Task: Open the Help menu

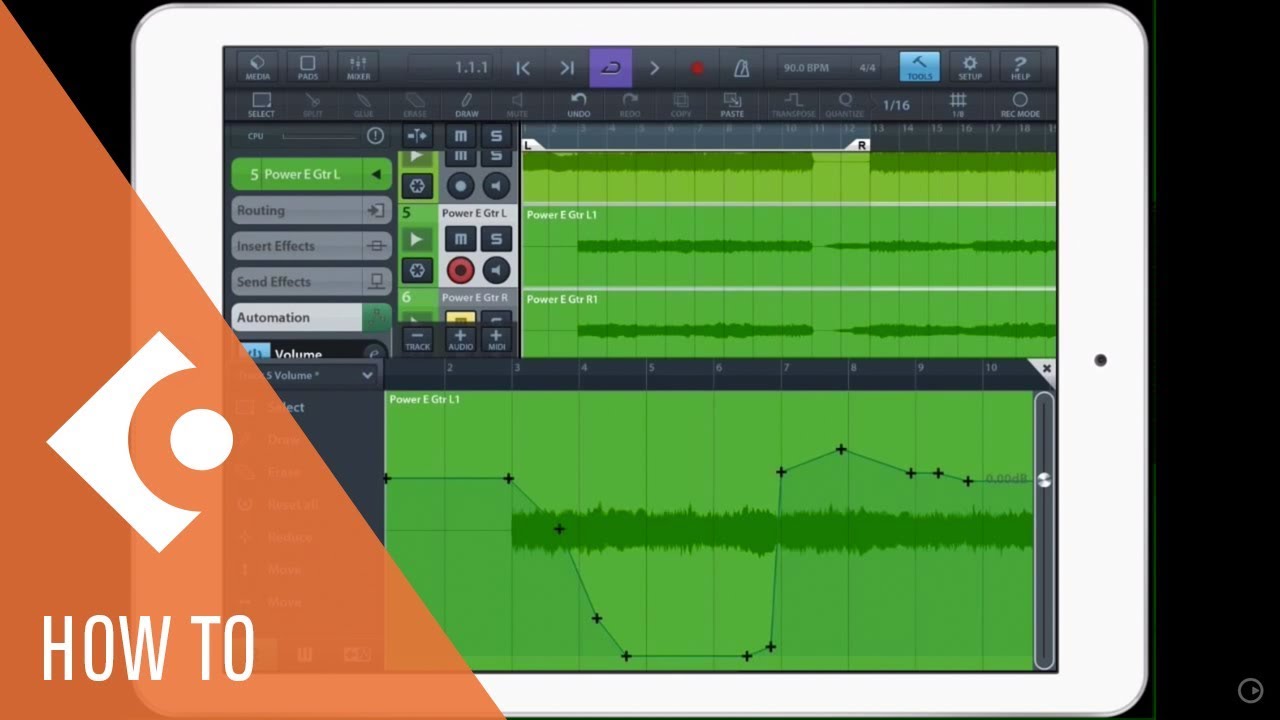Action: [x=1020, y=67]
